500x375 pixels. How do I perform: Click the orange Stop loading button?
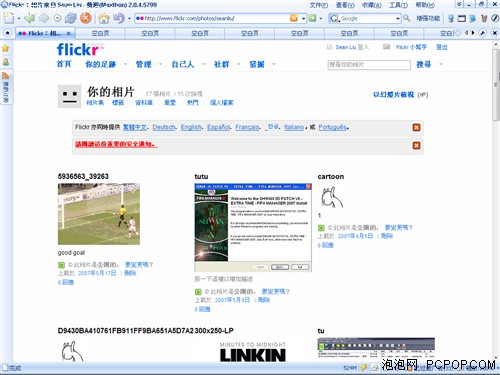coord(86,18)
